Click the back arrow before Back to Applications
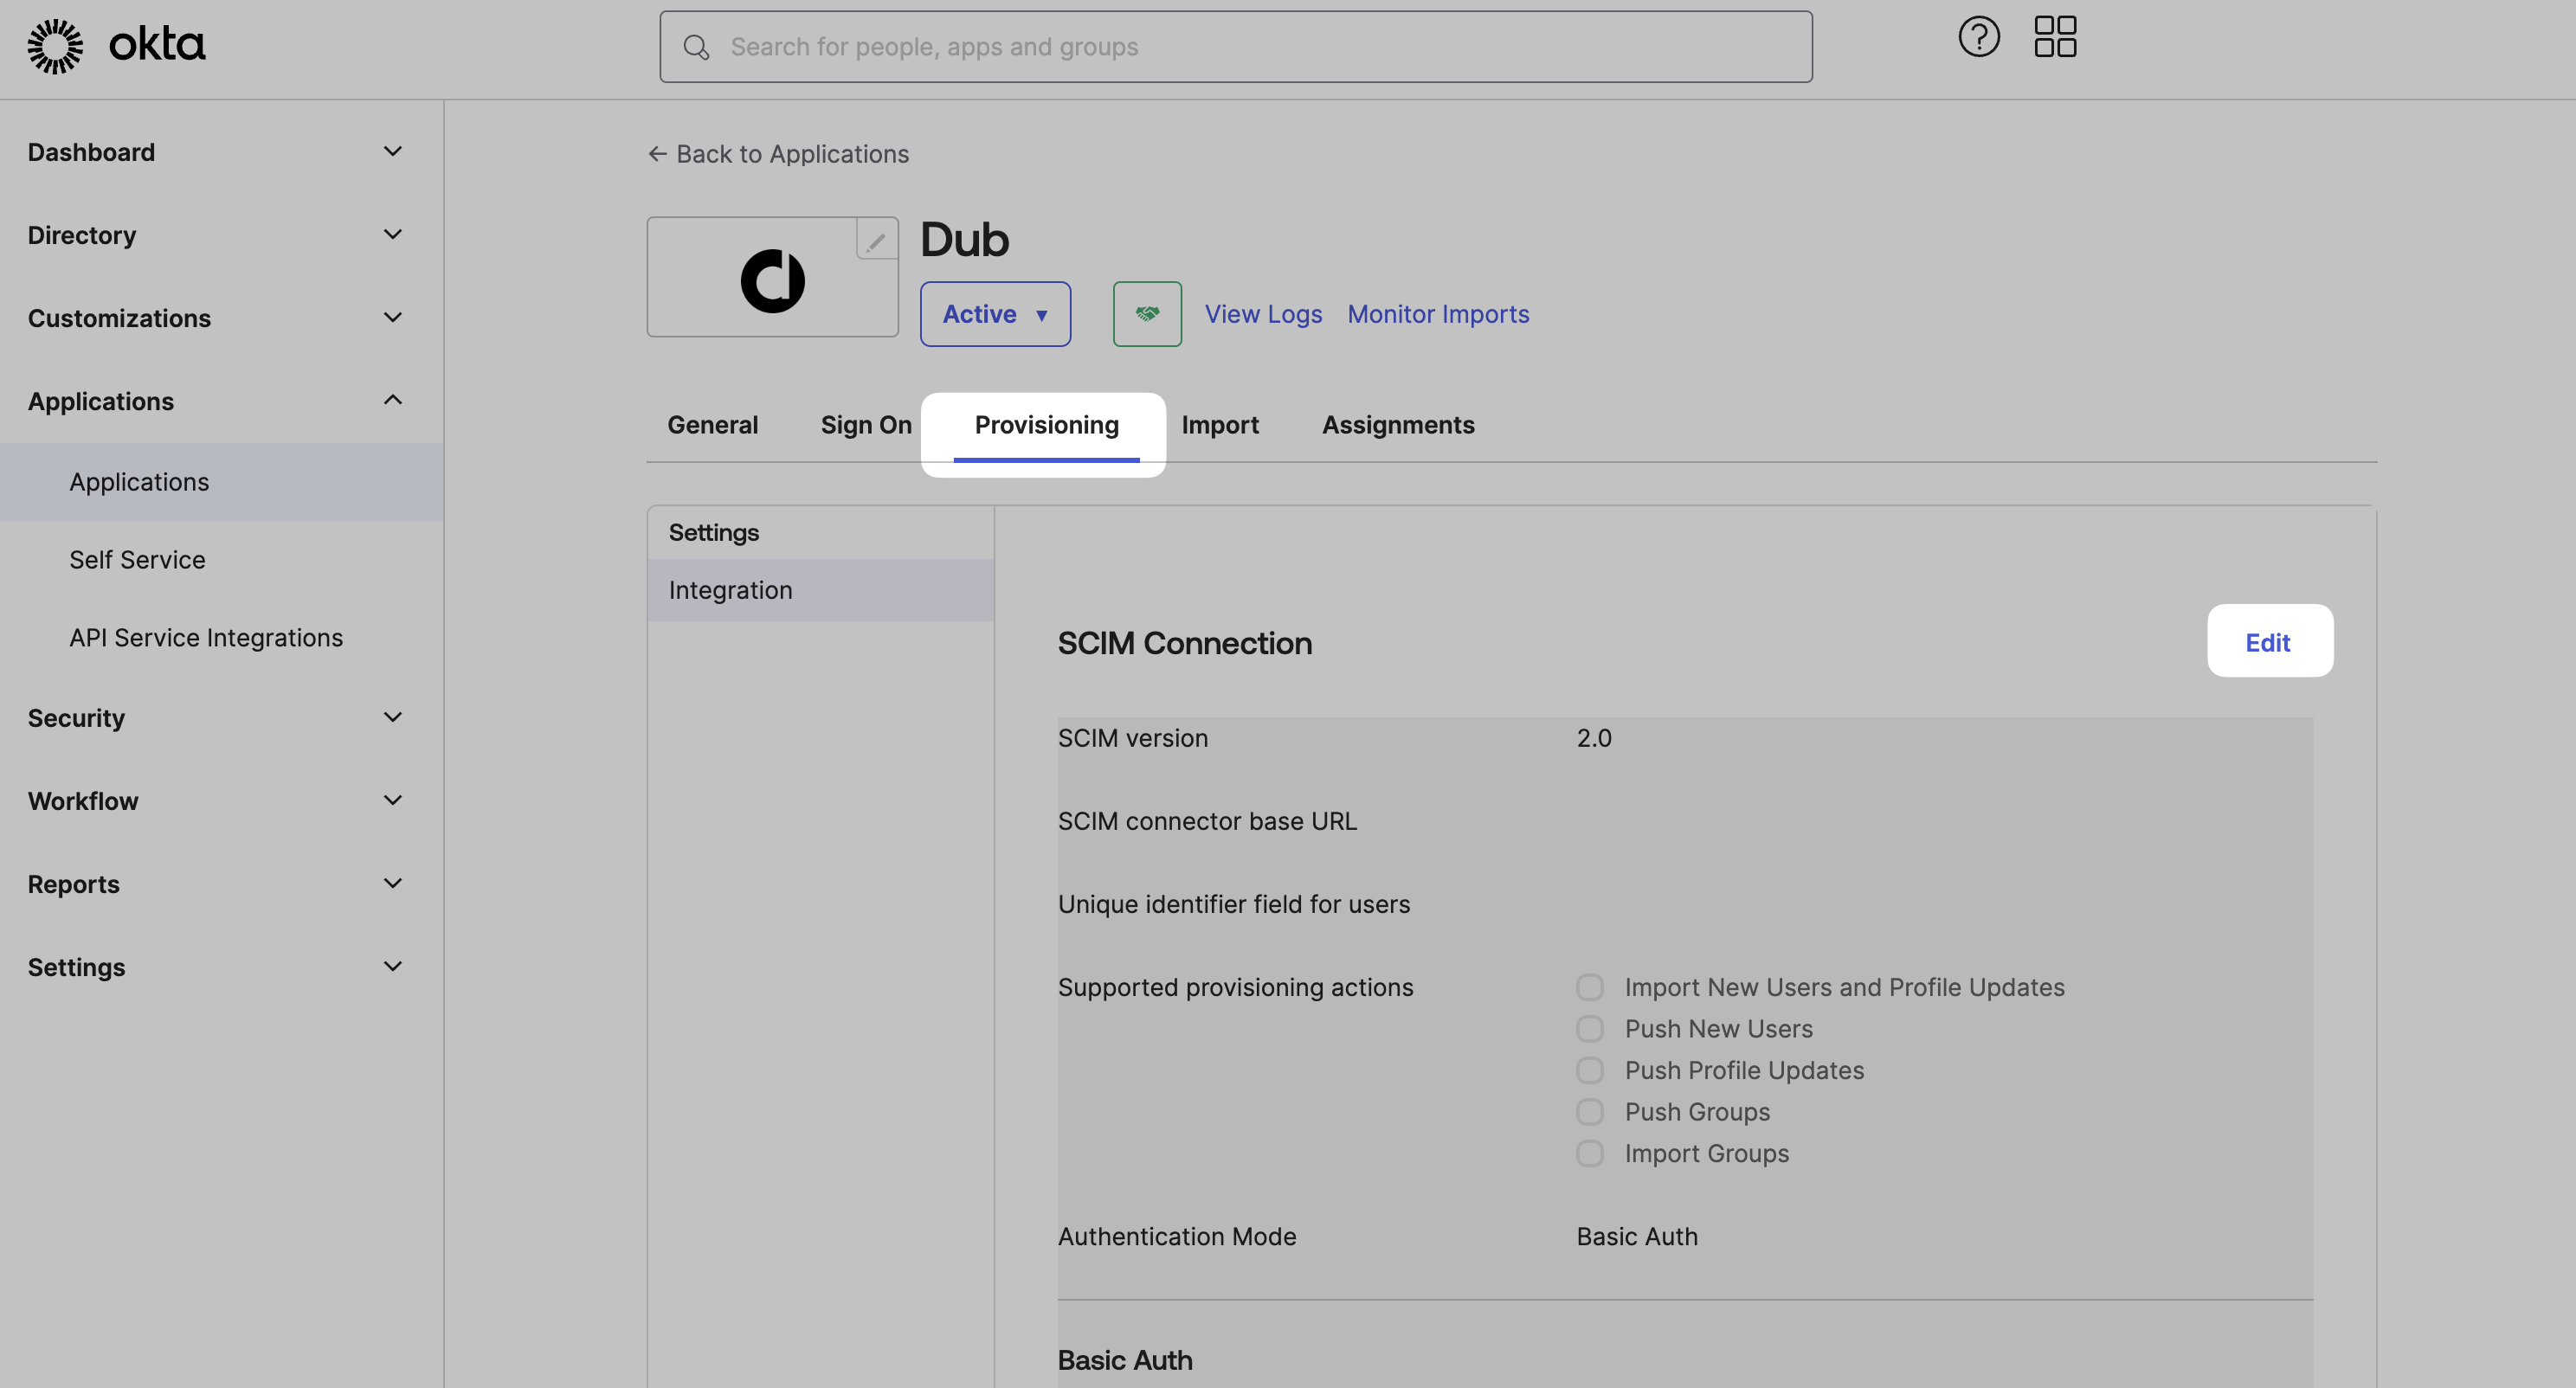The width and height of the screenshot is (2576, 1388). click(x=657, y=154)
